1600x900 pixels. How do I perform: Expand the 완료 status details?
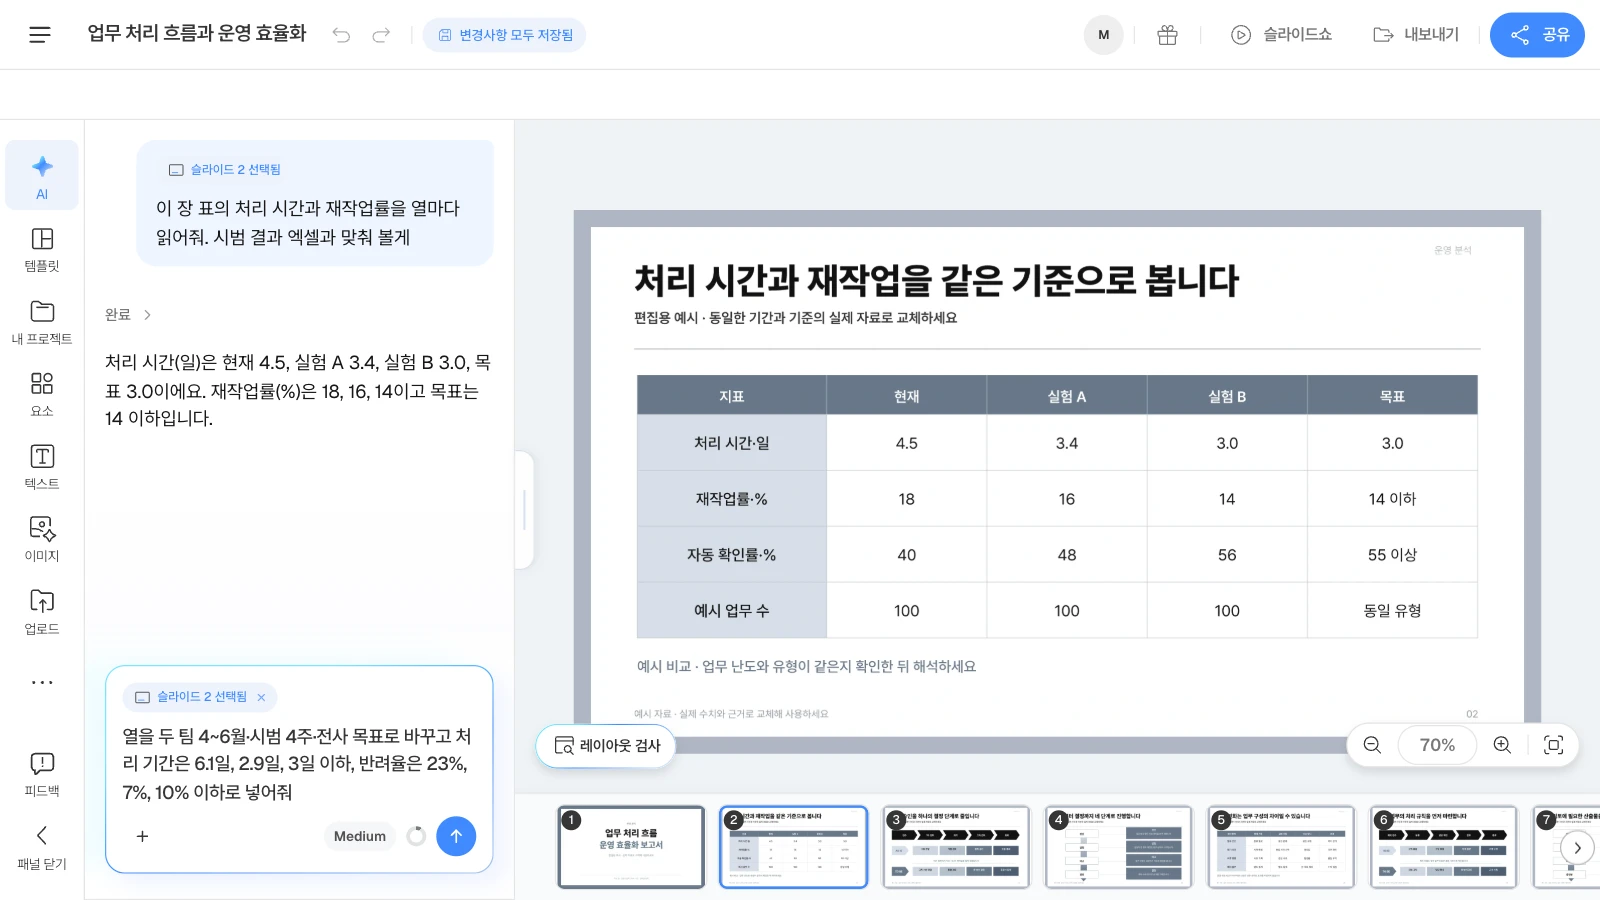[x=128, y=314]
